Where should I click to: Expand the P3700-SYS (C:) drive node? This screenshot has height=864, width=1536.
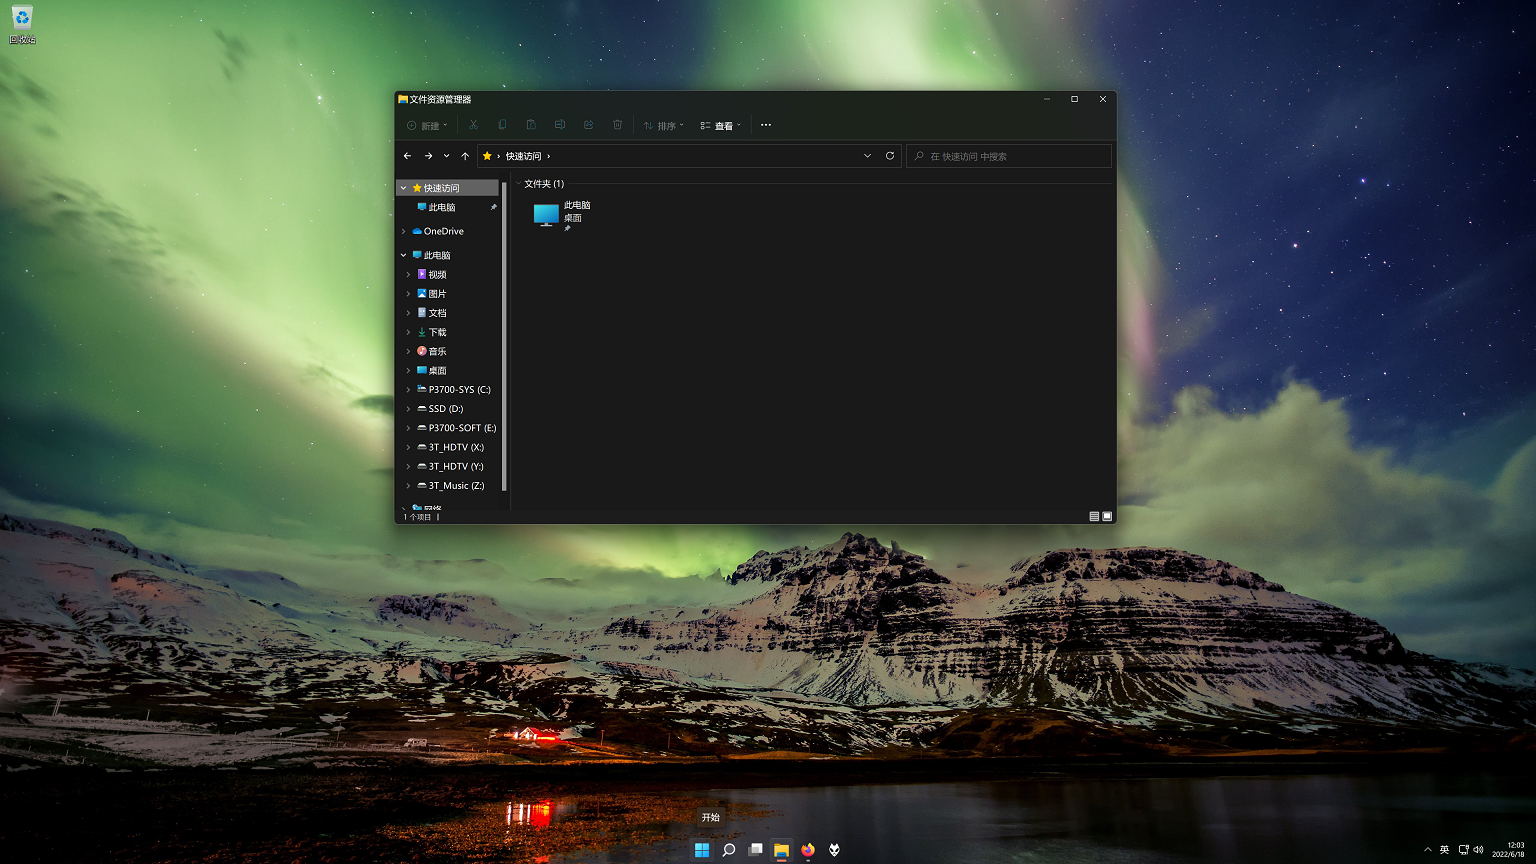point(408,389)
